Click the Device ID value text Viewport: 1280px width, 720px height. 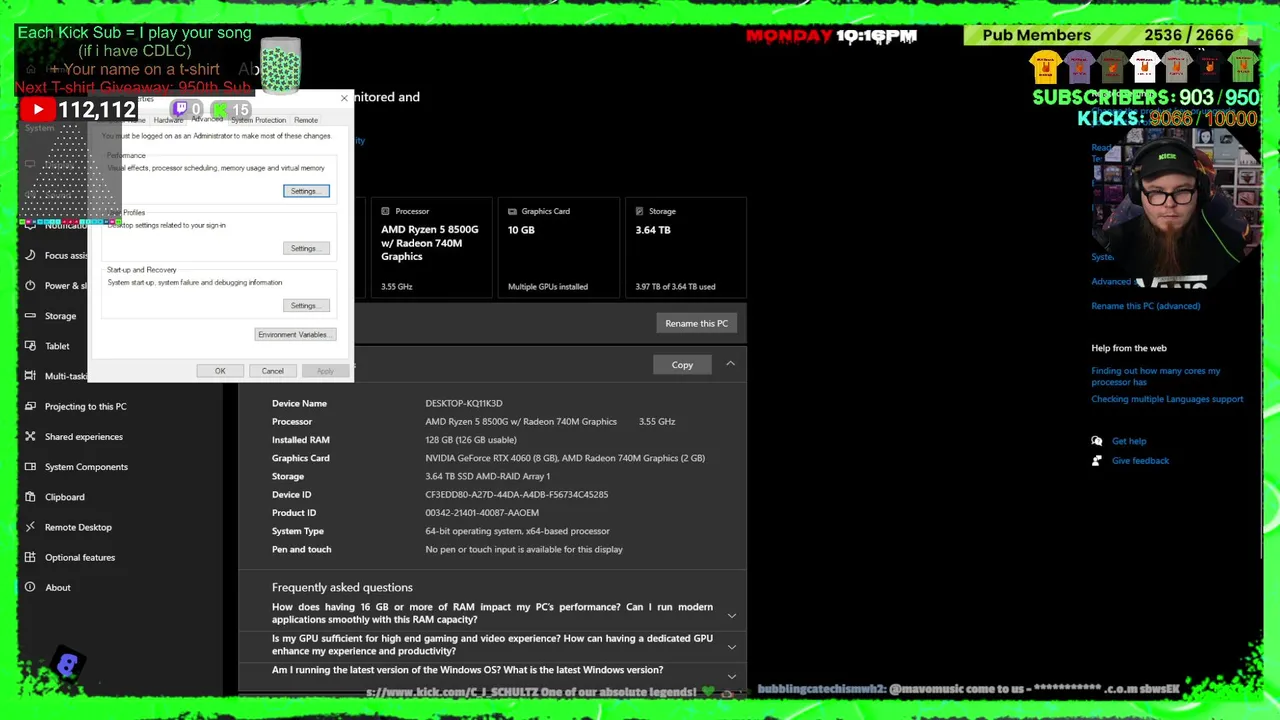pyautogui.click(x=517, y=495)
